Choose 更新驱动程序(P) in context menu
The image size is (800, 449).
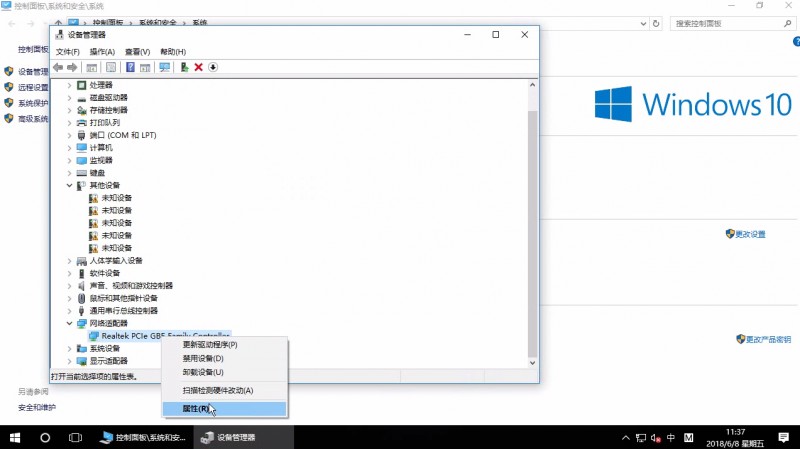224,345
